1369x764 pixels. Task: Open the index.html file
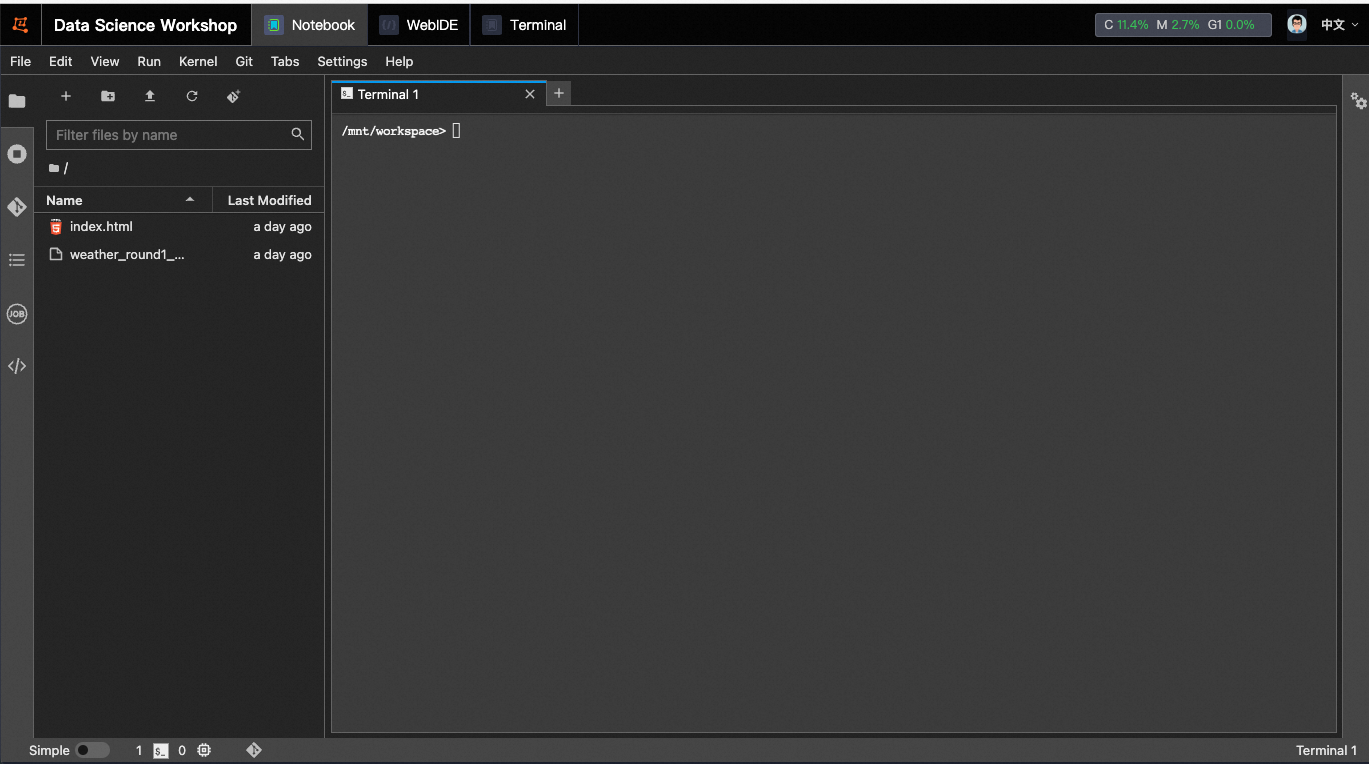[x=101, y=227]
